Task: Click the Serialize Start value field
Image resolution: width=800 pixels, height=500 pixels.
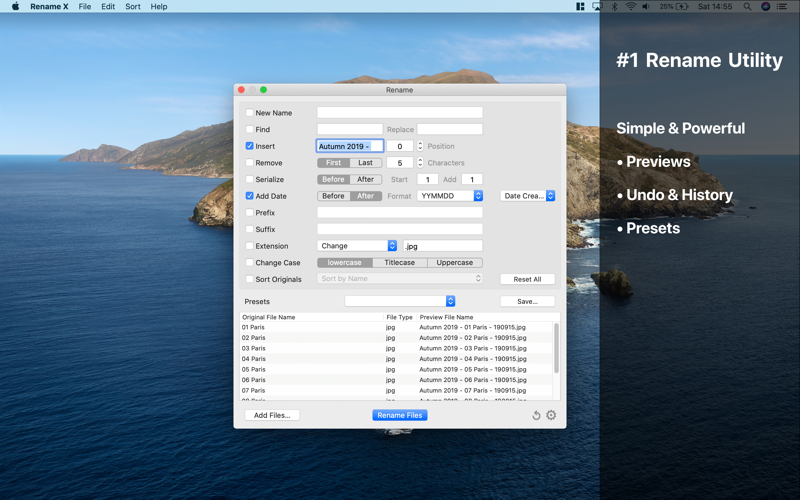Action: [428, 179]
